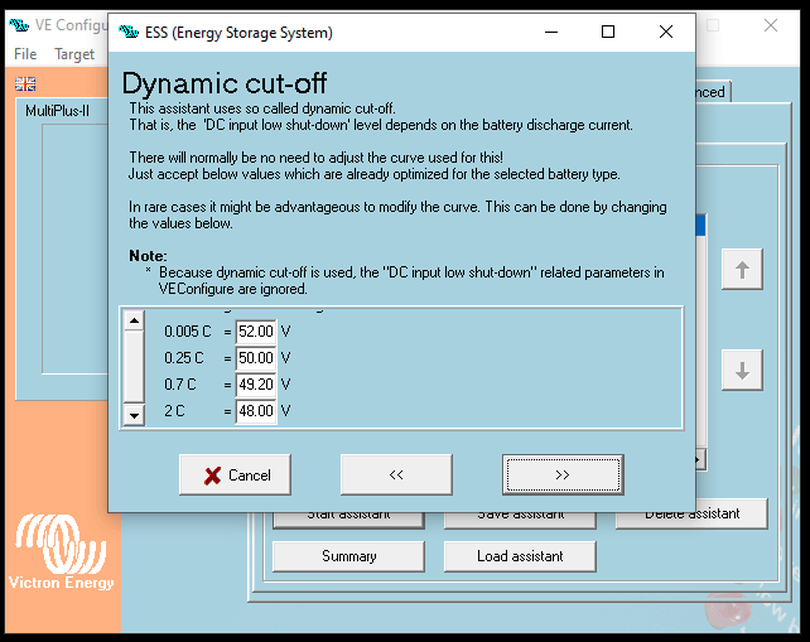Click the 'Note:' label text
Viewport: 810px width, 642px height.
coord(148,256)
